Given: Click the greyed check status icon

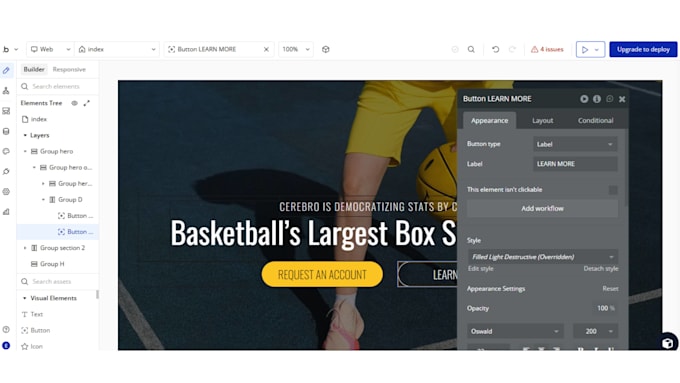Looking at the screenshot, I should pyautogui.click(x=455, y=49).
